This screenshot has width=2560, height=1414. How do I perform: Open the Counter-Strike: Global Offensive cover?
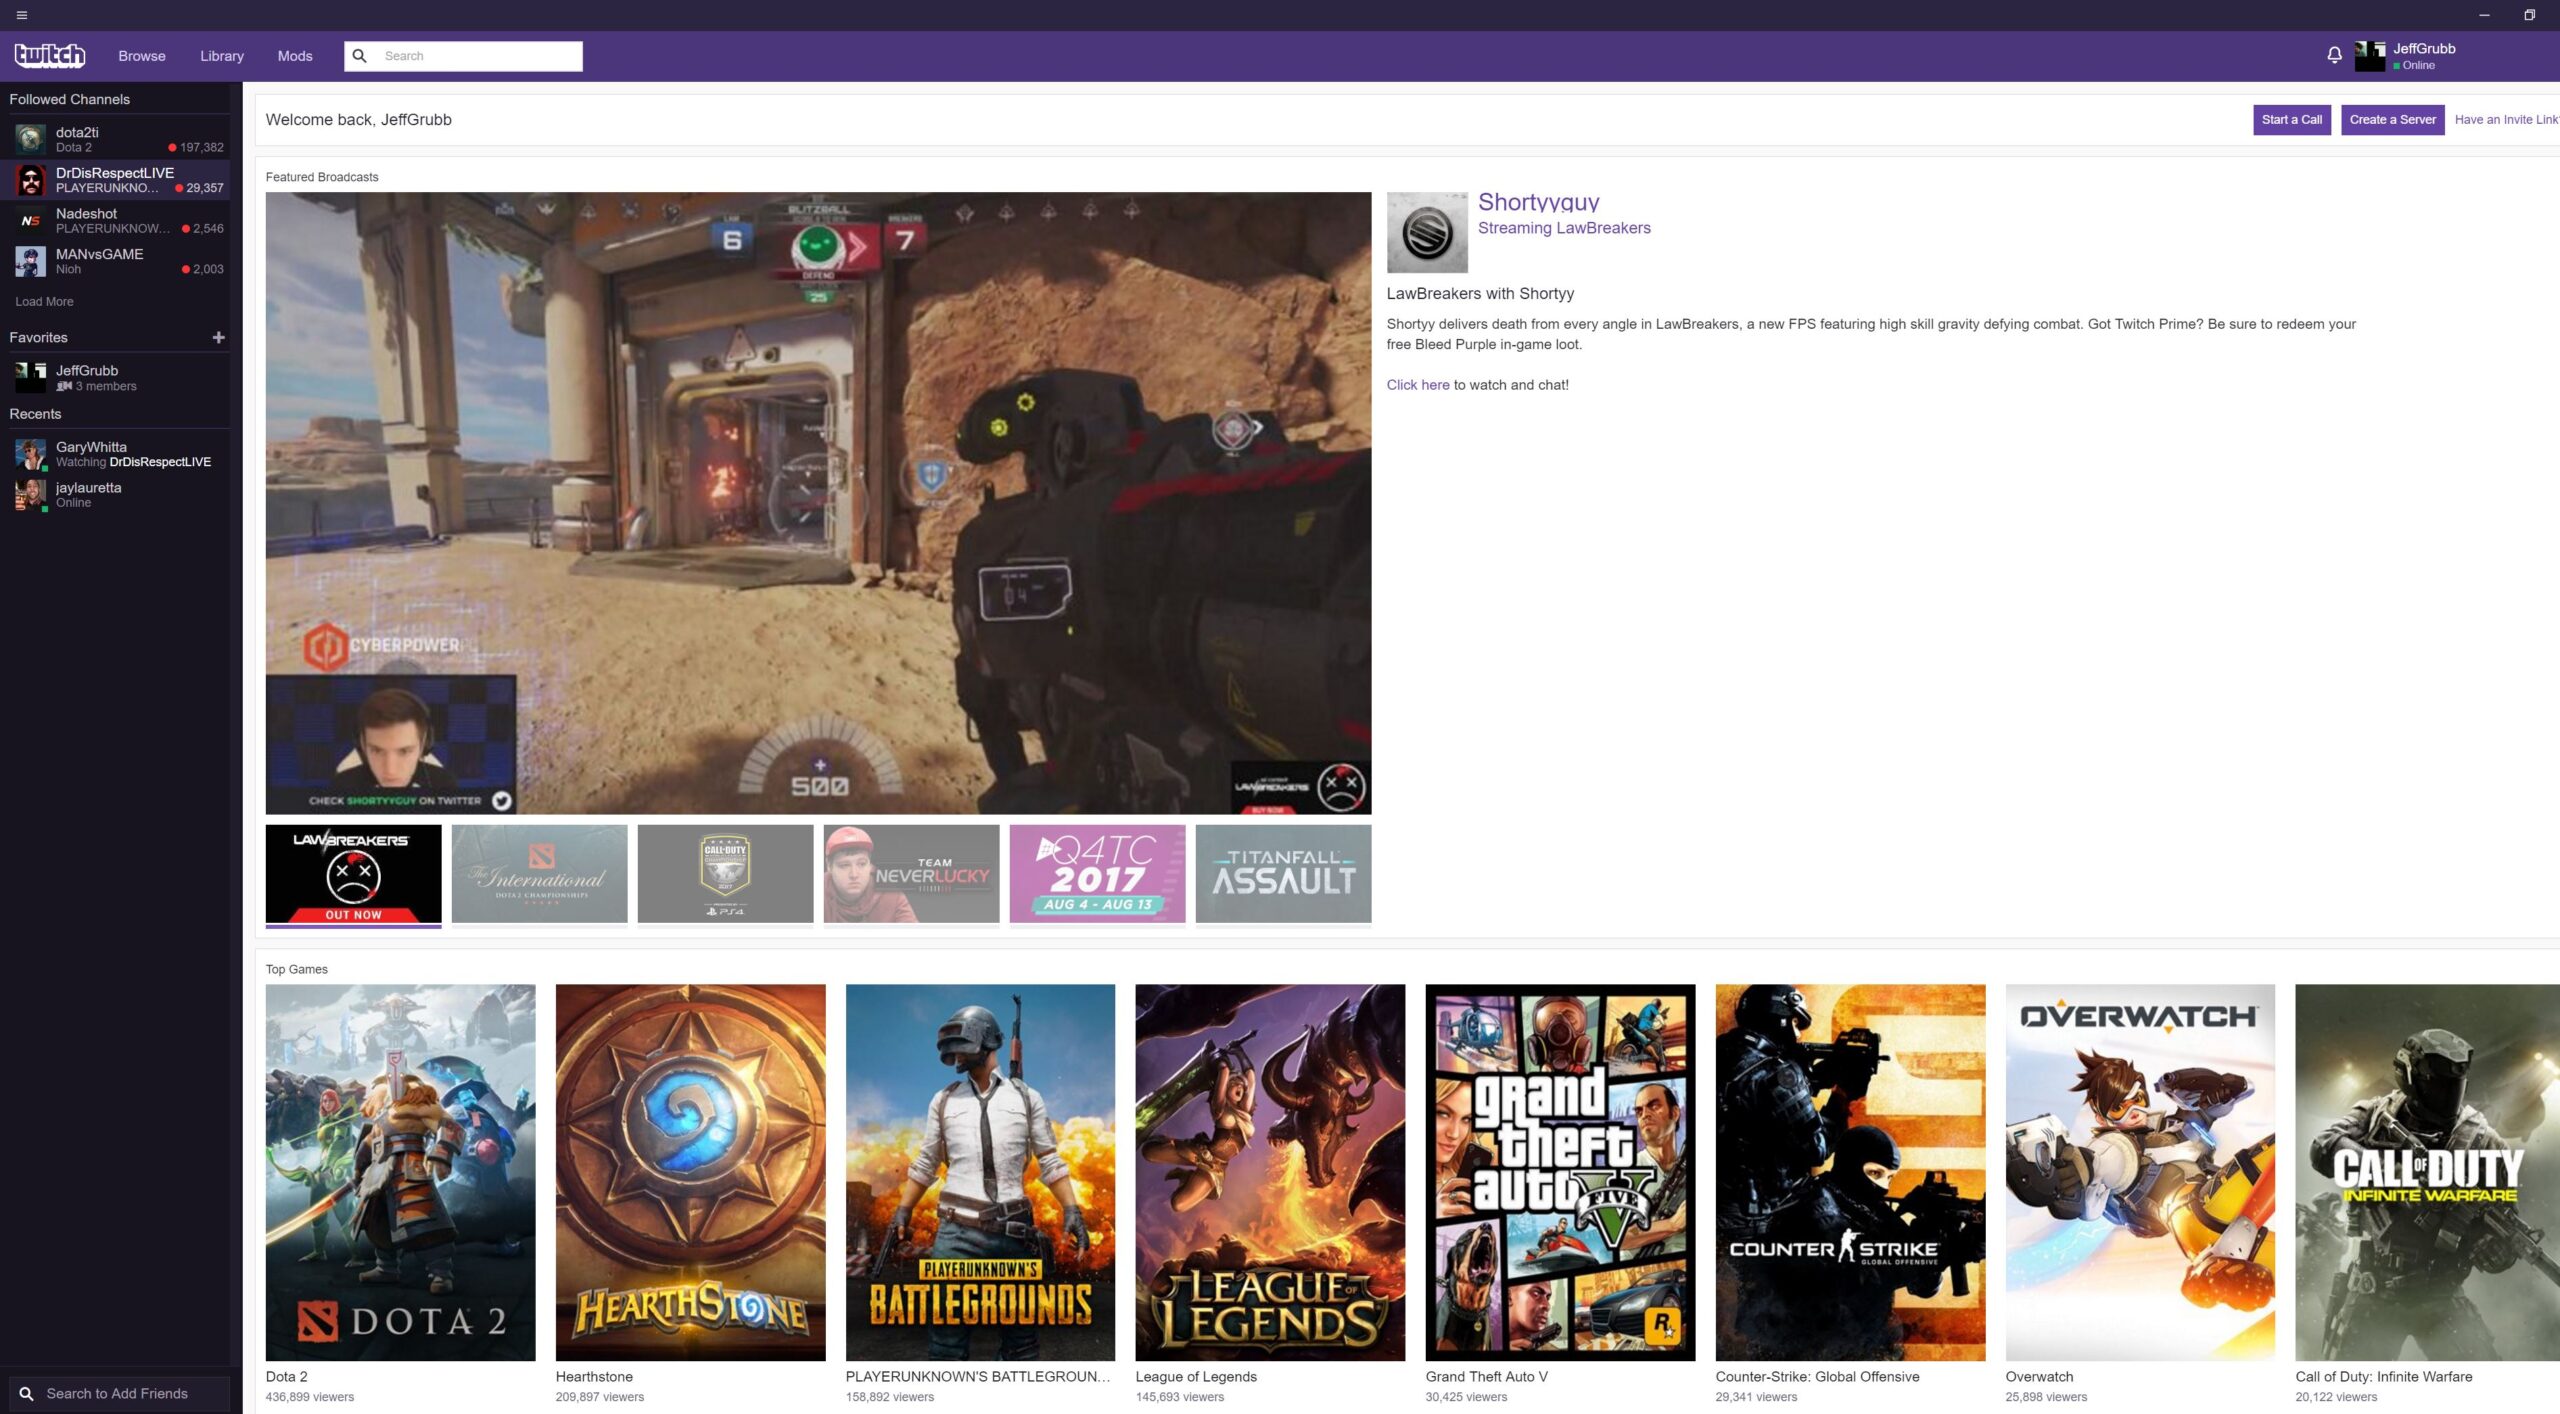(x=1850, y=1172)
